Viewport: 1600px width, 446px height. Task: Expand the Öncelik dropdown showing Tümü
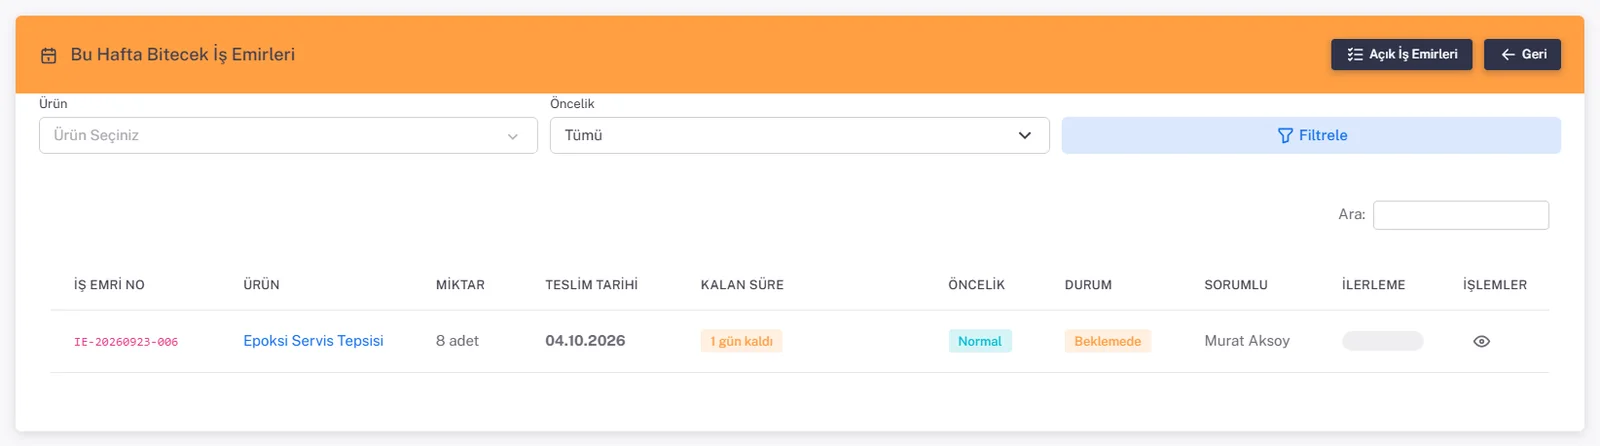click(799, 135)
